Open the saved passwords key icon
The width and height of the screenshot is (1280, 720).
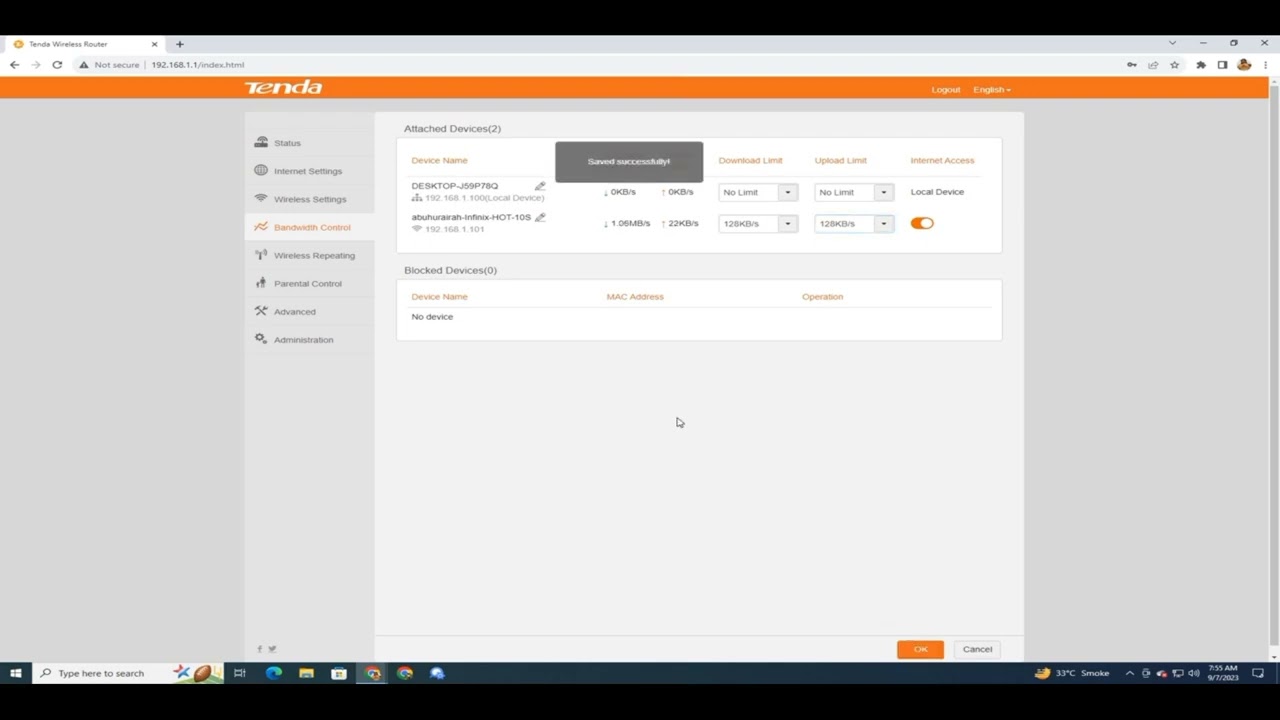(1132, 65)
